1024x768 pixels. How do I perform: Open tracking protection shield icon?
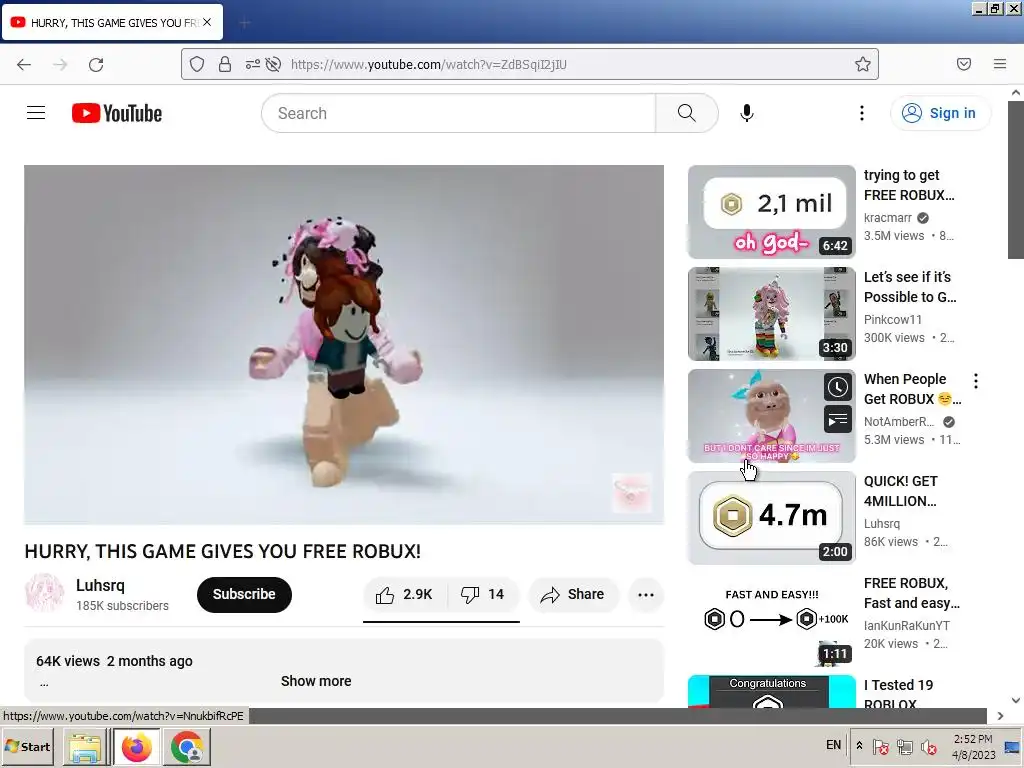pos(197,64)
